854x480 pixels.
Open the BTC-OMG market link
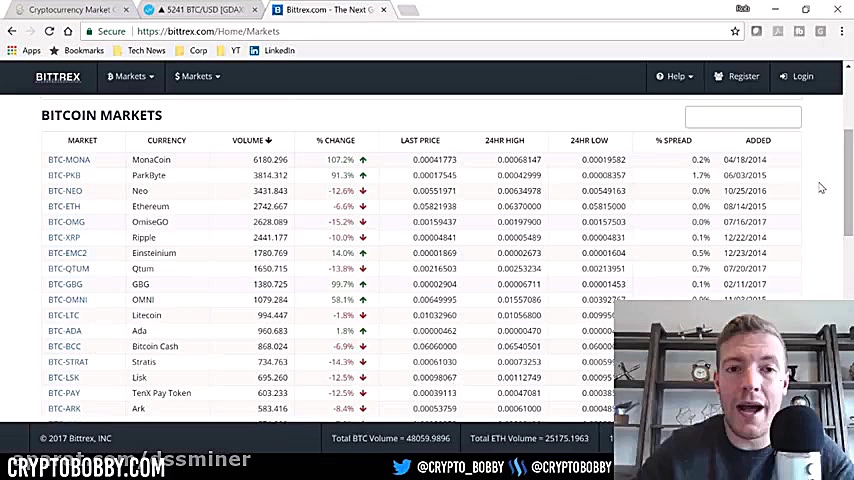[66, 222]
